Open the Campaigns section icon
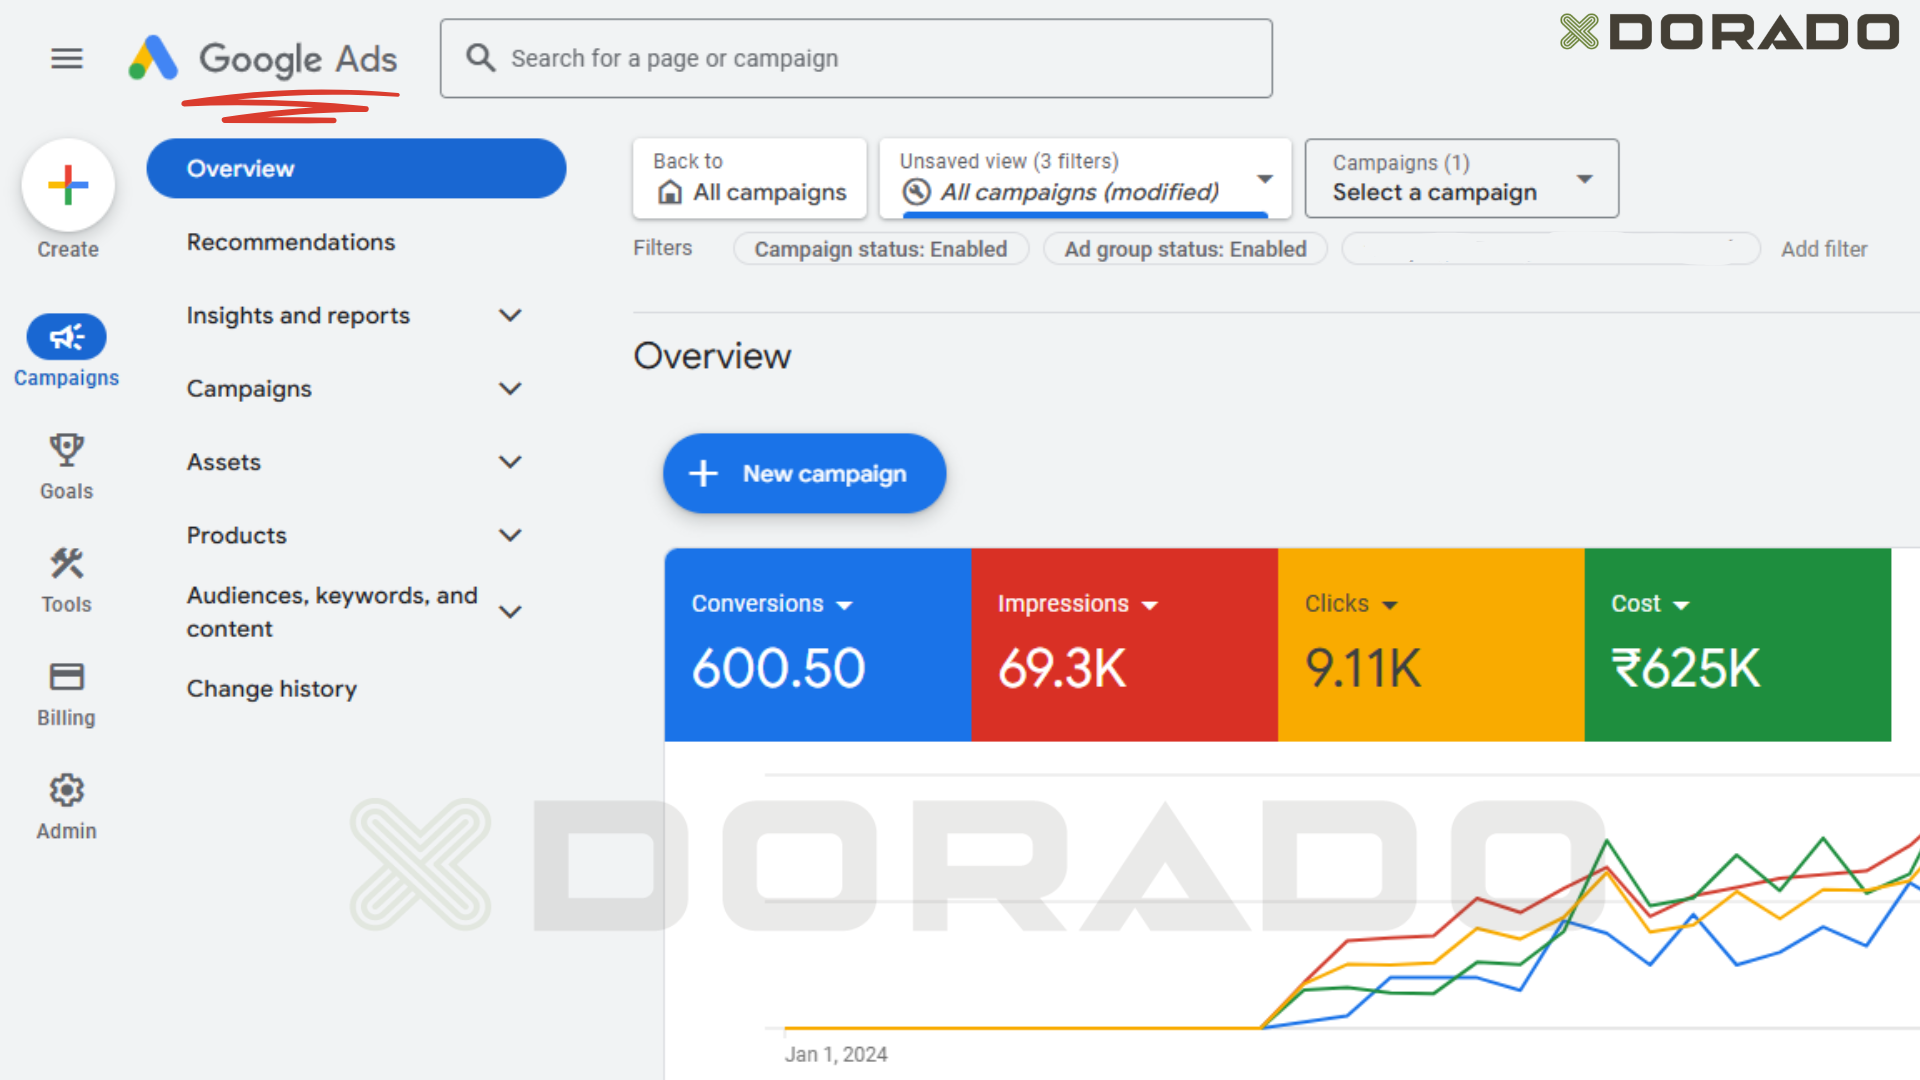Viewport: 1920px width, 1080px height. pyautogui.click(x=66, y=336)
